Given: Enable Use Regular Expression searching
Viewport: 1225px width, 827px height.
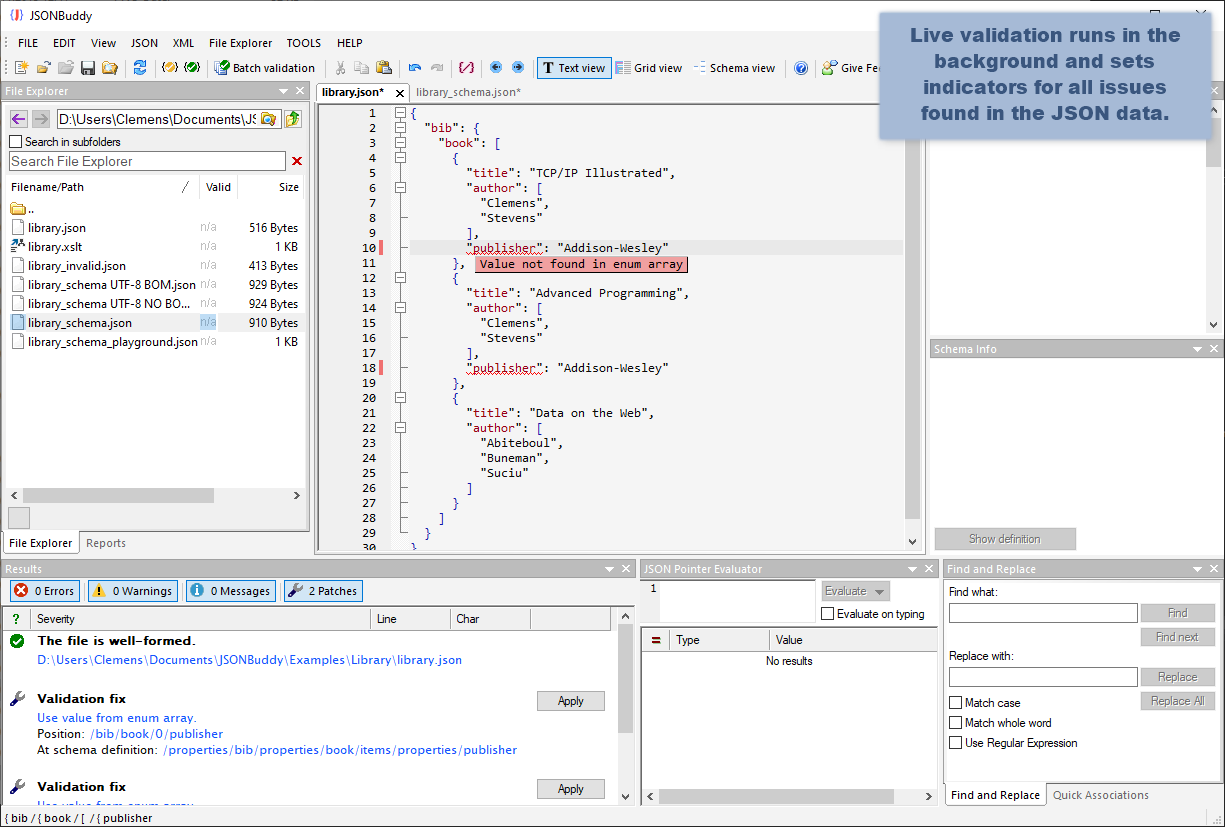Looking at the screenshot, I should (x=954, y=742).
